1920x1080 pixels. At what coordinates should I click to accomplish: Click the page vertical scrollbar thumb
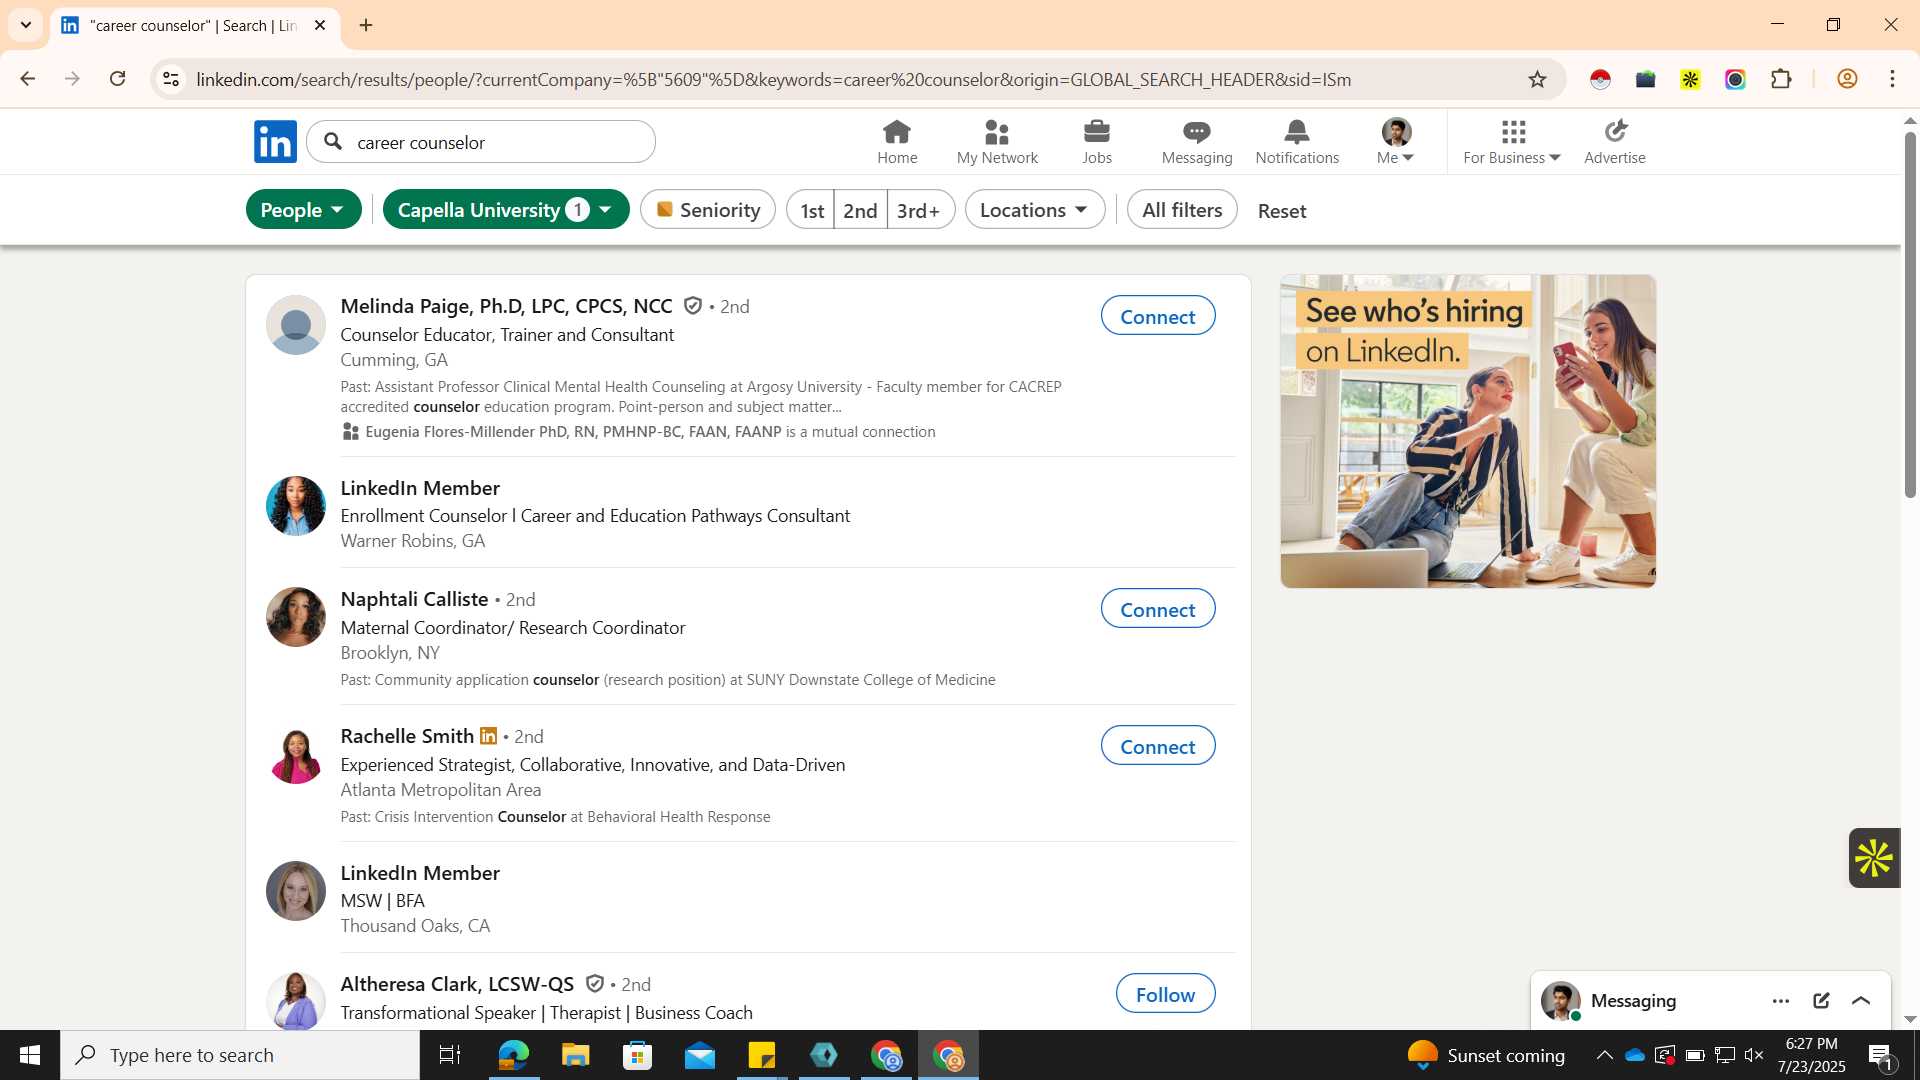coord(1910,314)
